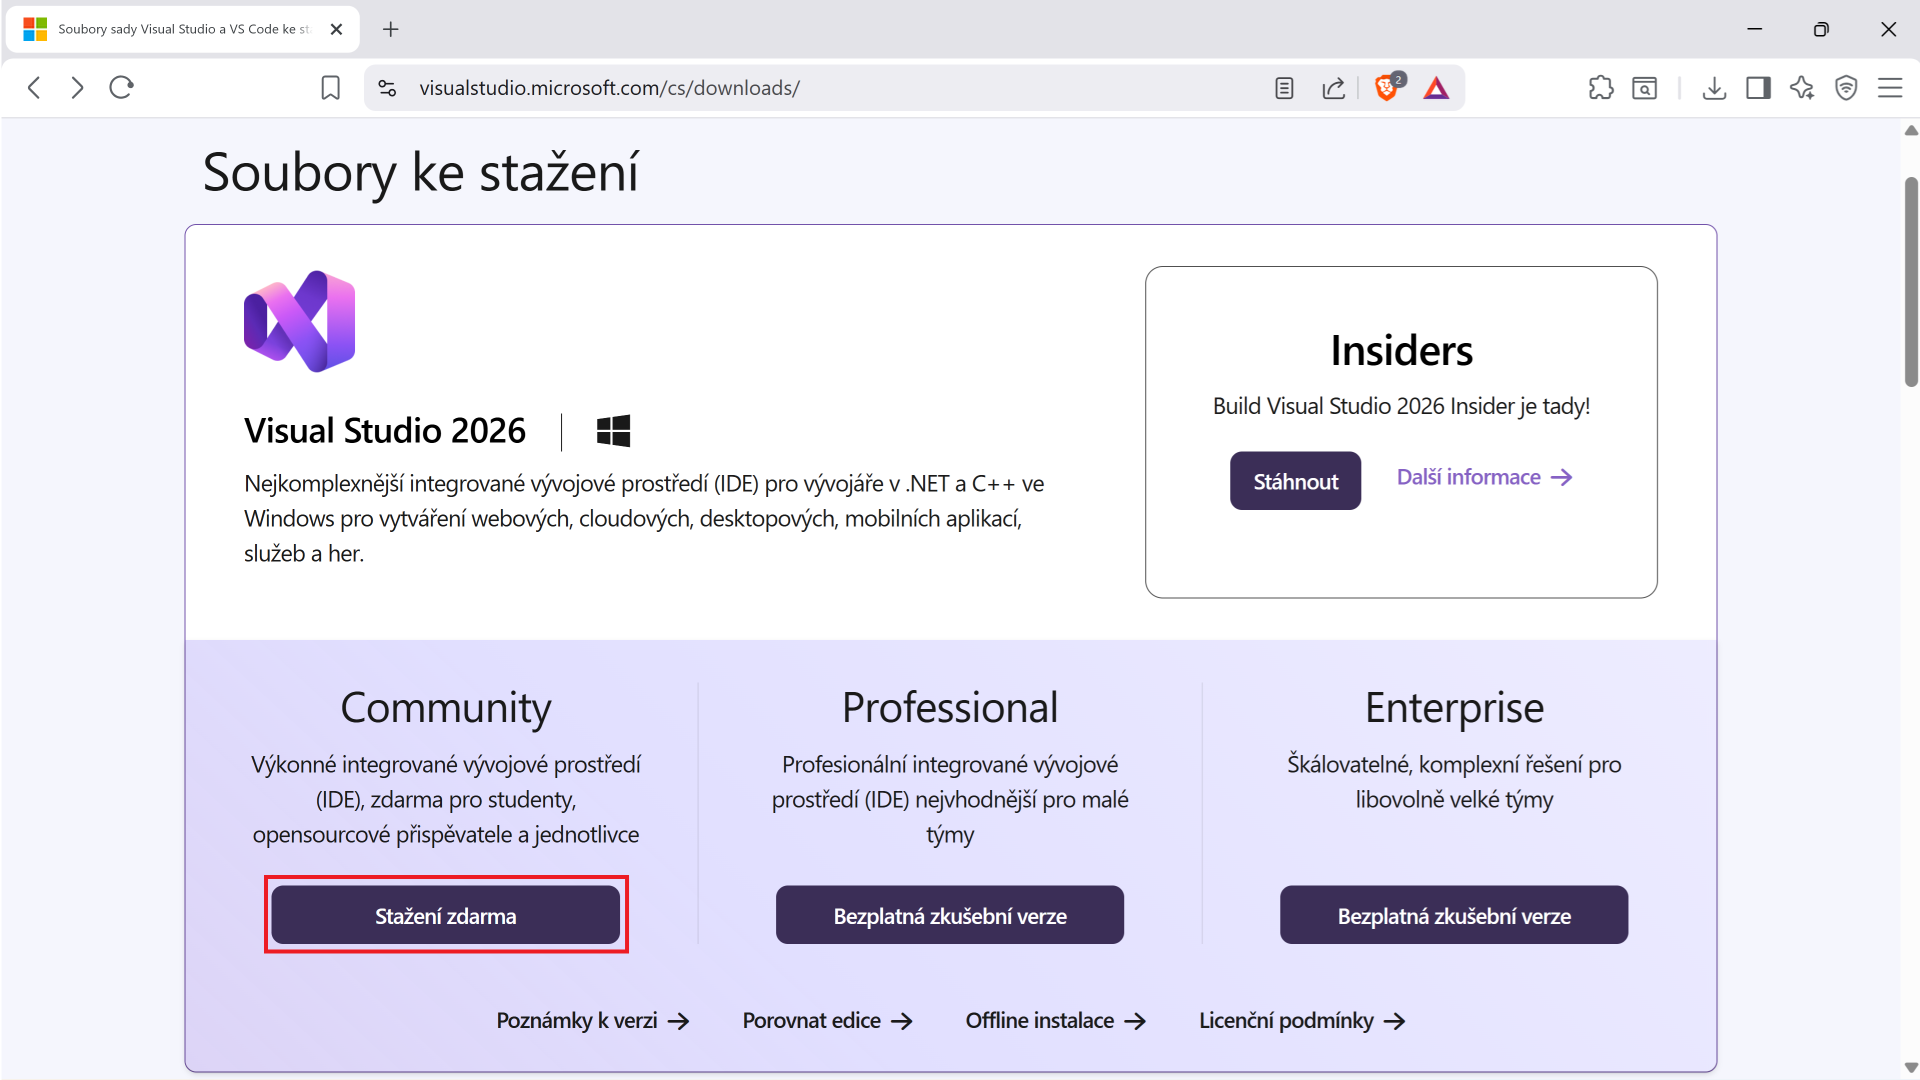Image resolution: width=1920 pixels, height=1080 pixels.
Task: Open the Extensions puzzle icon
Action: click(1601, 88)
